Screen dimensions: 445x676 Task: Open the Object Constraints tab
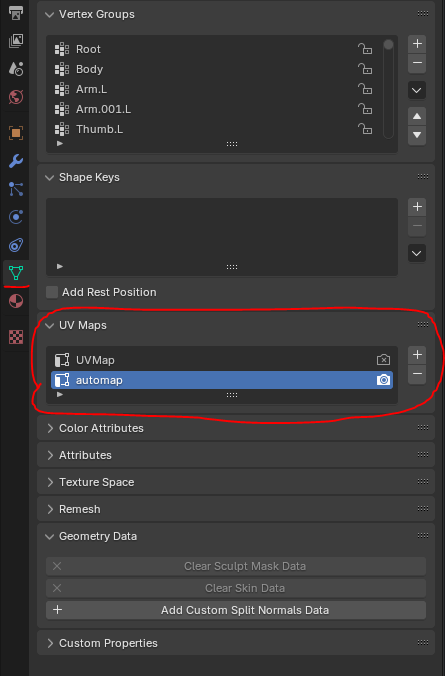[x=16, y=245]
